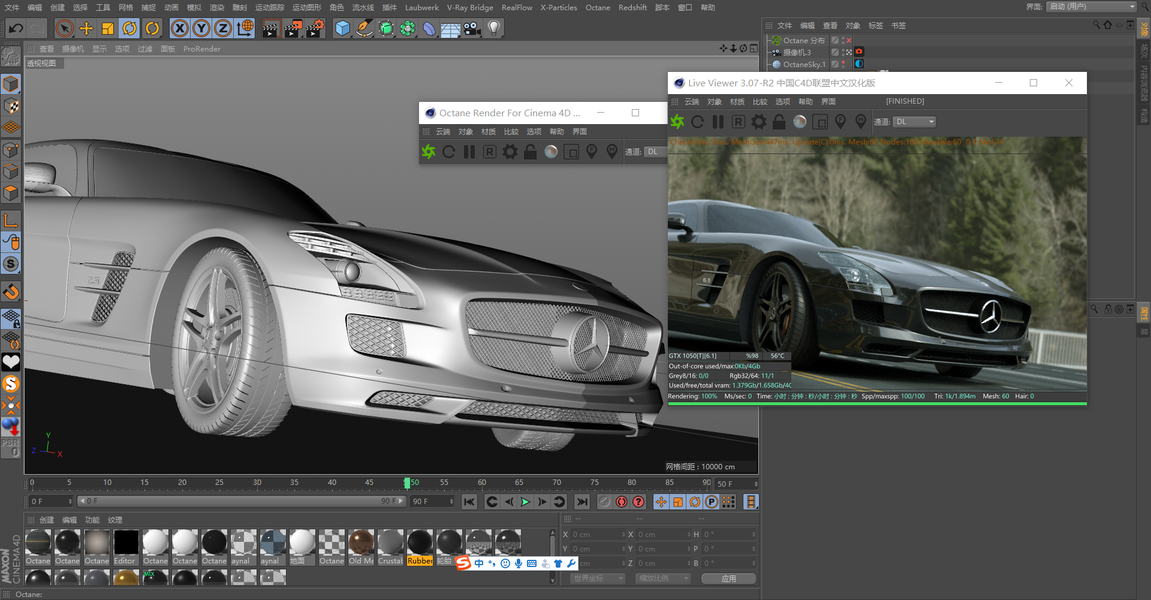The image size is (1151, 600).
Task: Click the 0 F–90 F timeline range slider bar
Action: [x=241, y=501]
